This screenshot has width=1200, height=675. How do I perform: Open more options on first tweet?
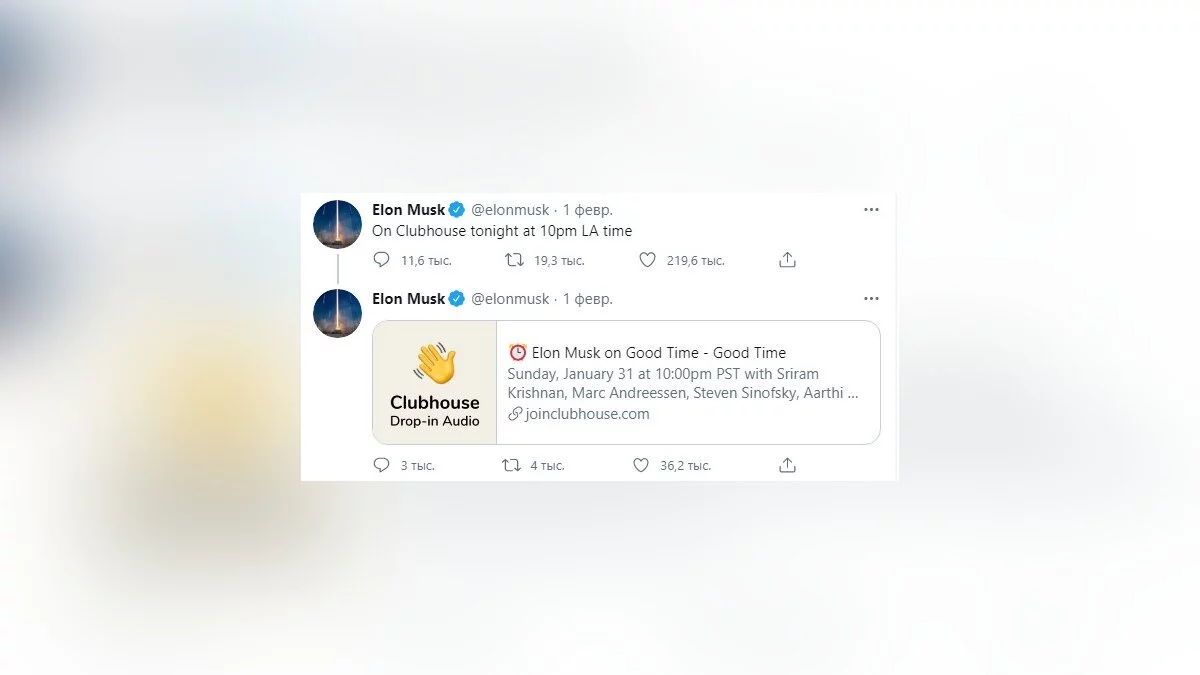(871, 210)
